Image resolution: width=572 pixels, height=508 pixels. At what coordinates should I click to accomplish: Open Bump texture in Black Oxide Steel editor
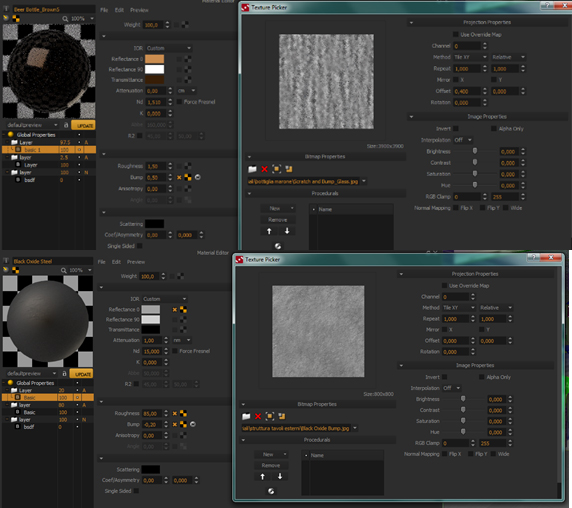183,424
